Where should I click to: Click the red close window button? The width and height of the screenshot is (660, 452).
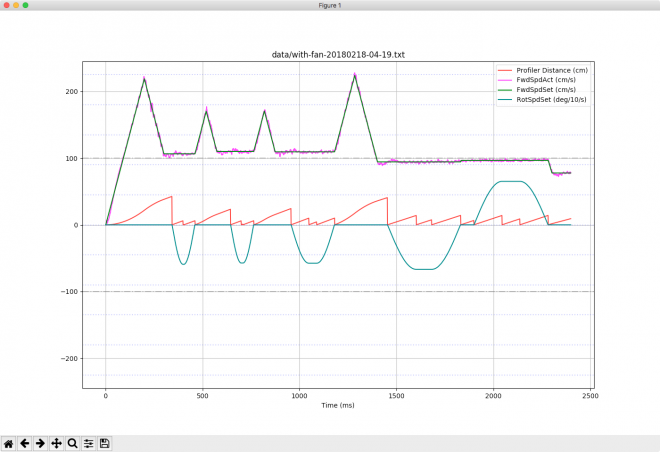pos(7,5)
